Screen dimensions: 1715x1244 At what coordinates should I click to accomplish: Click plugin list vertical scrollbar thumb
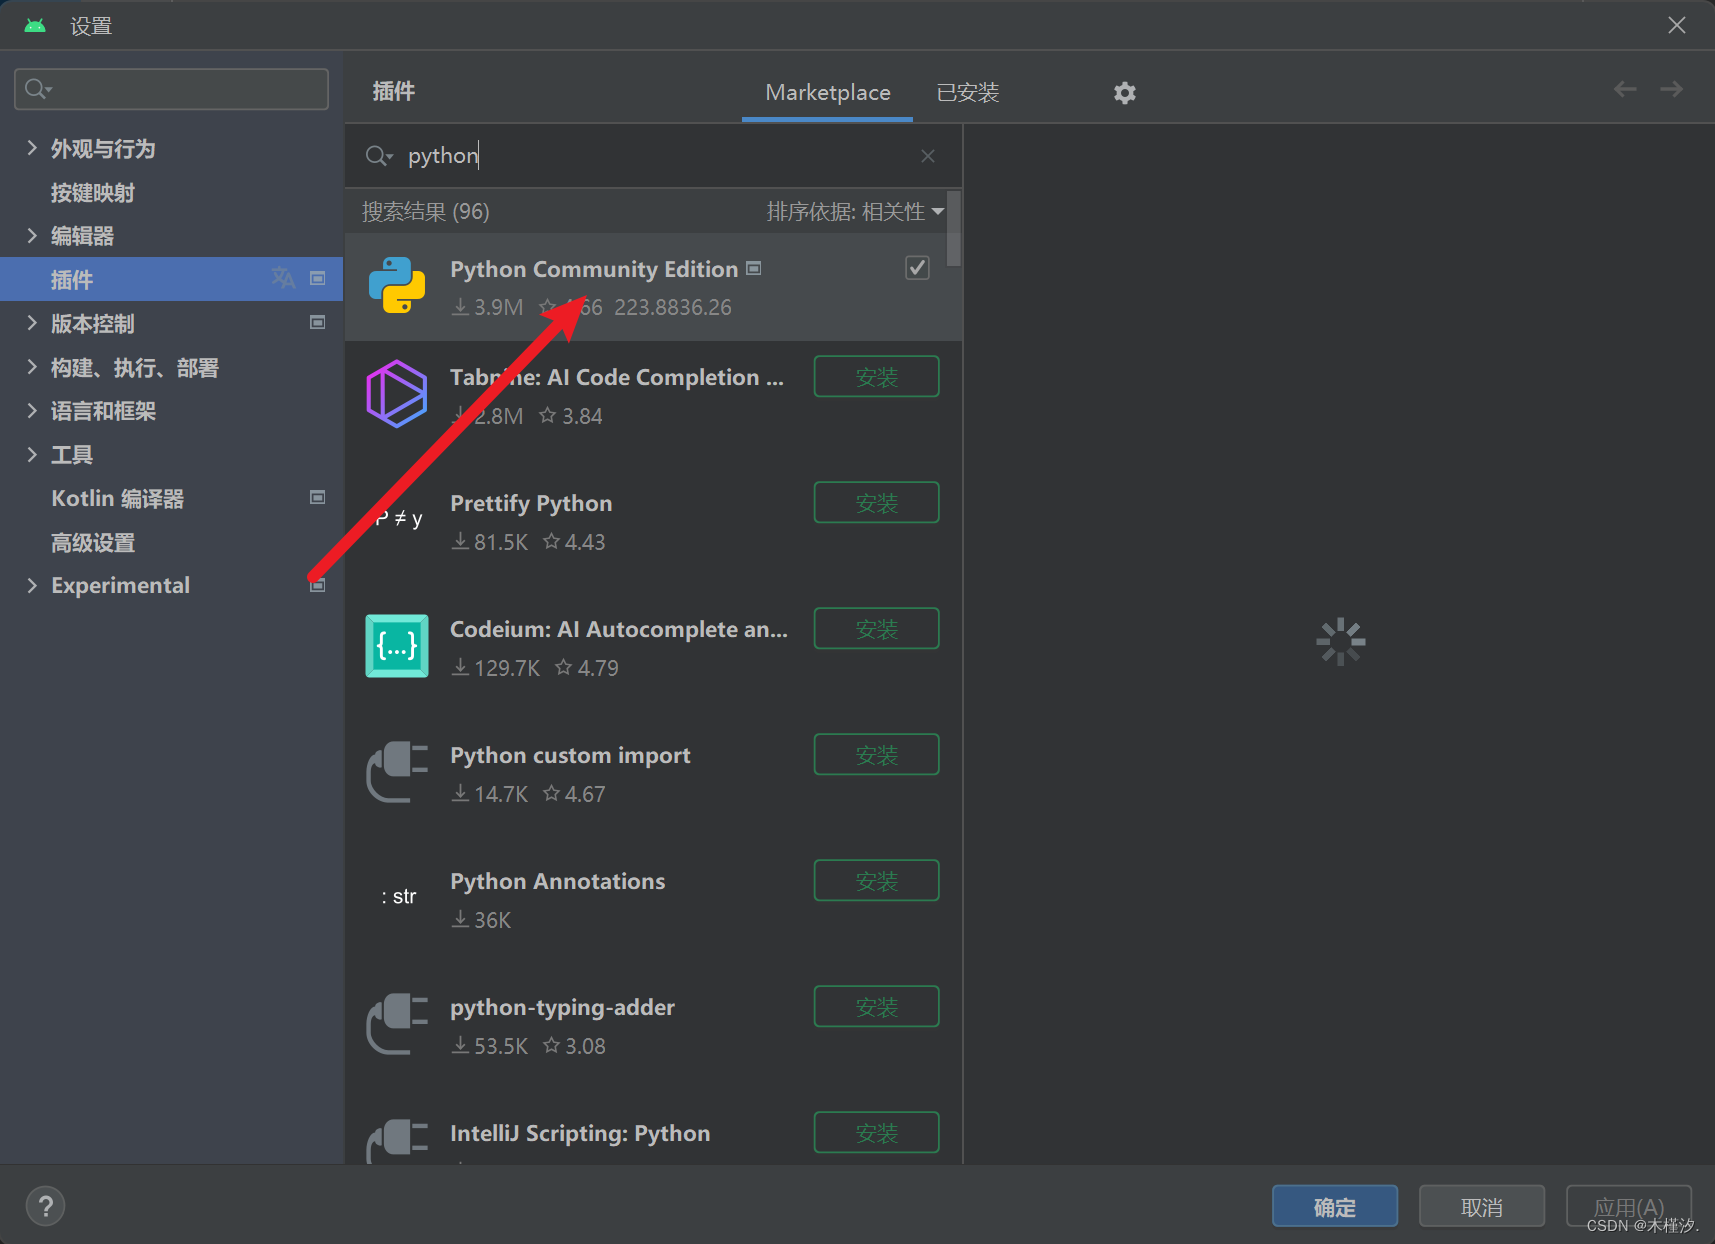[954, 229]
